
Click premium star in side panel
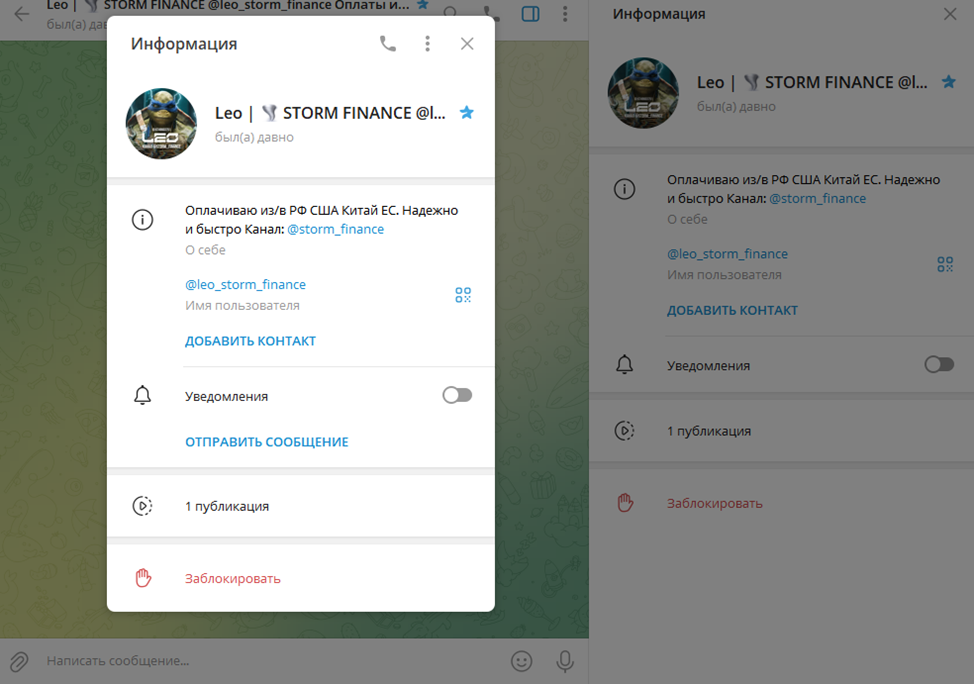[949, 82]
